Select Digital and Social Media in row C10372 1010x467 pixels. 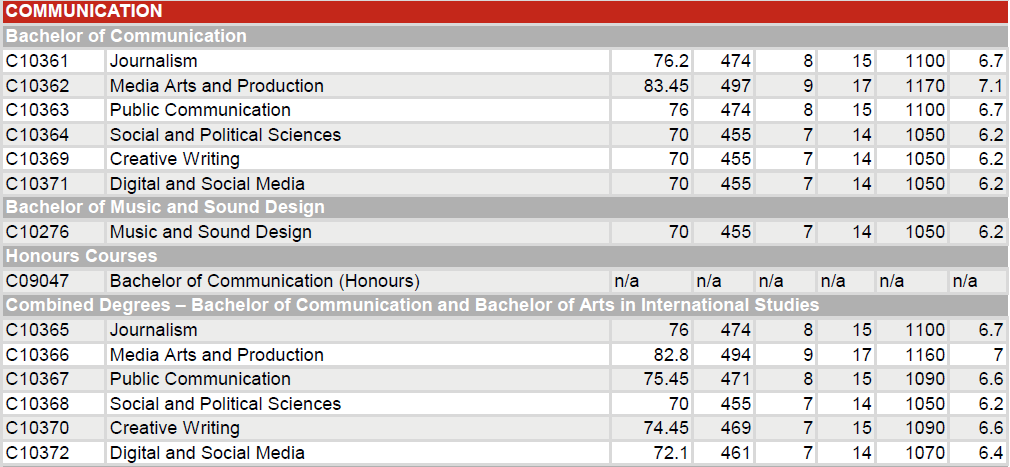click(207, 453)
